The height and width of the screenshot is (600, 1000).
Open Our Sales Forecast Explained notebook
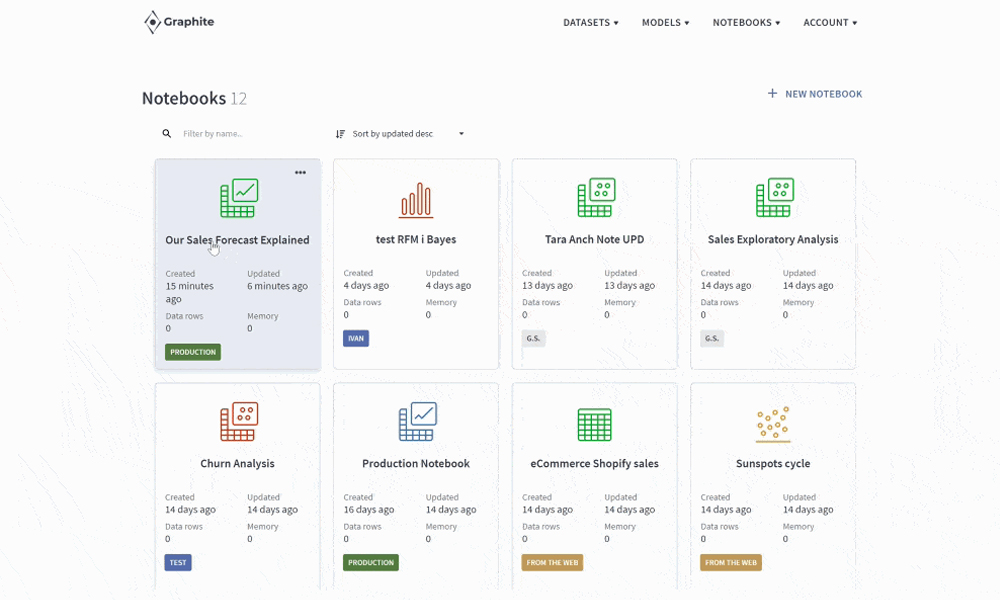[x=237, y=240]
